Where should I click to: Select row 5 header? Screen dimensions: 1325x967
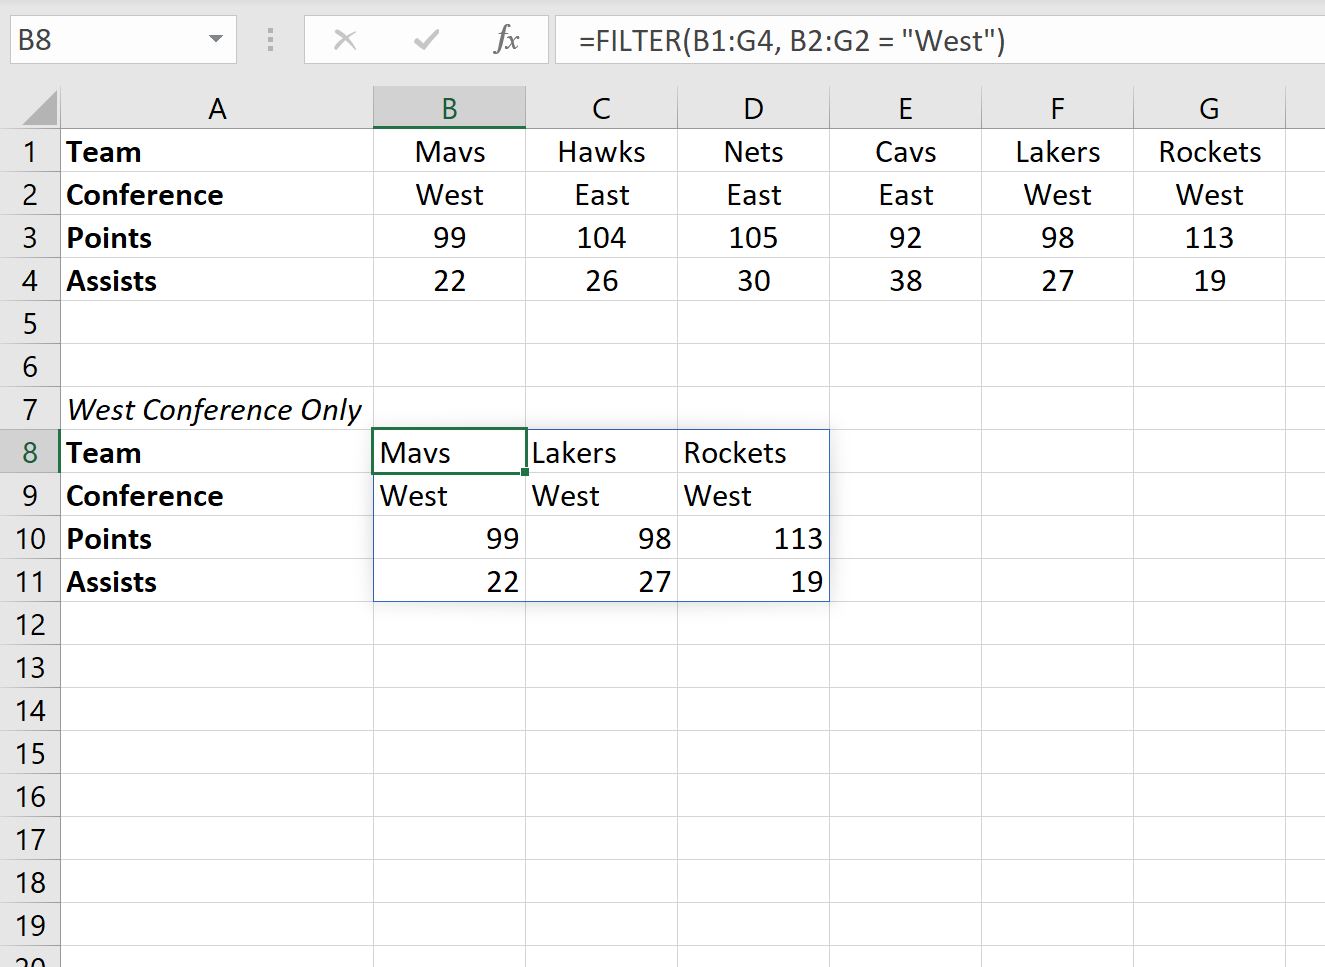coord(30,323)
